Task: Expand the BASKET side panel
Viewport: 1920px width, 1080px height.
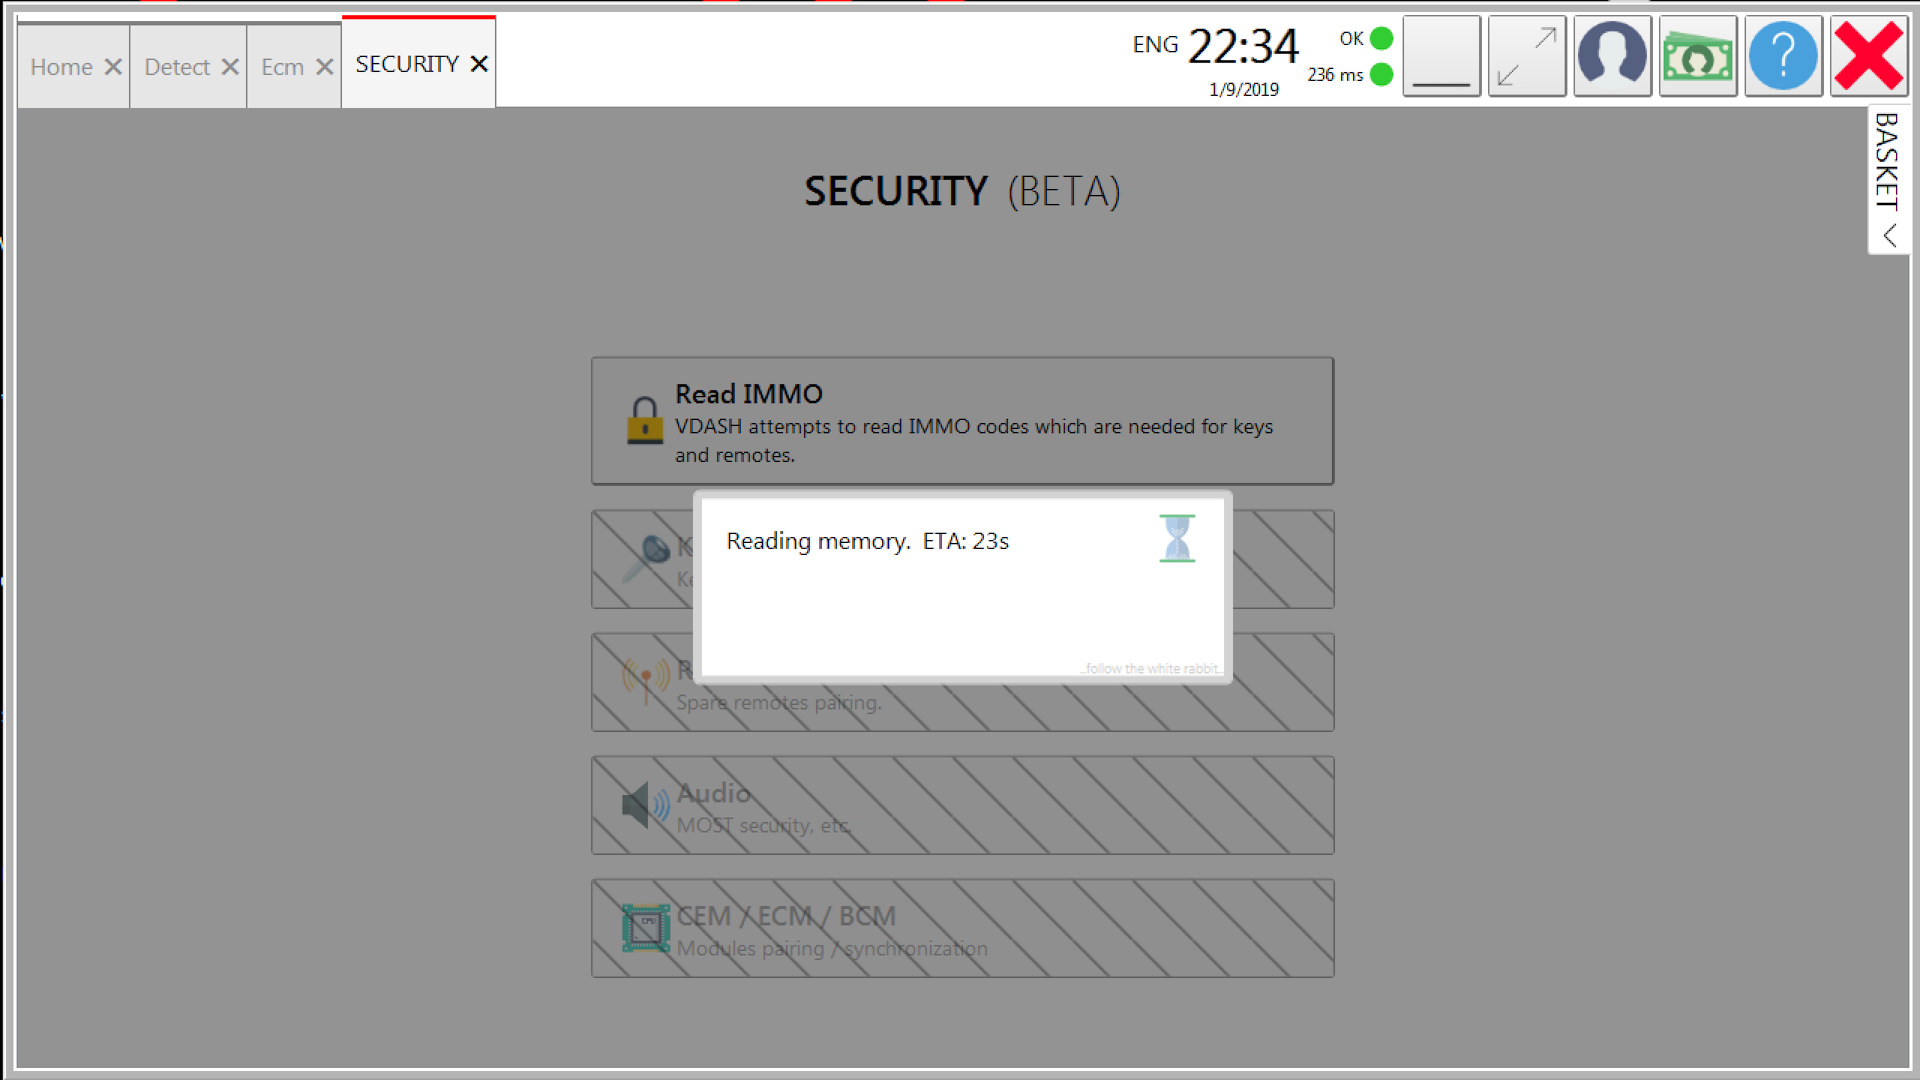Action: [1888, 180]
